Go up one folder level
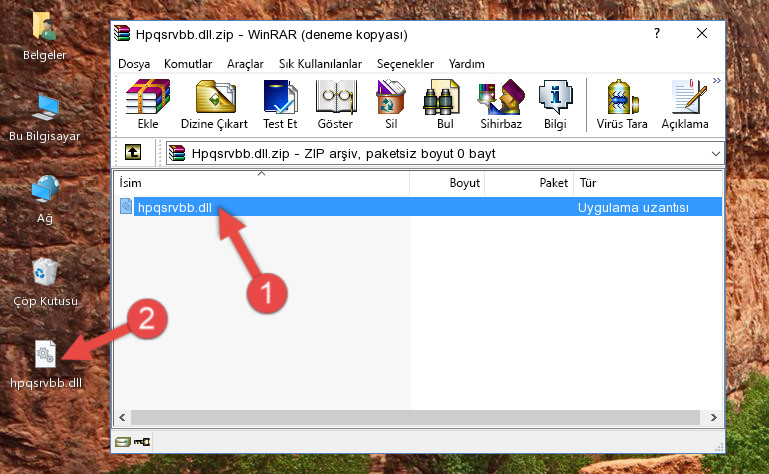 [133, 152]
